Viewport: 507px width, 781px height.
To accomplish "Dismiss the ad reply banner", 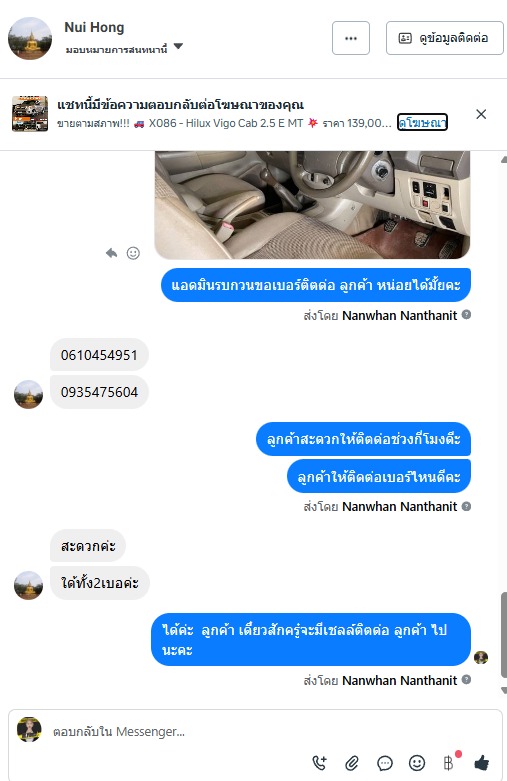I will pos(481,114).
